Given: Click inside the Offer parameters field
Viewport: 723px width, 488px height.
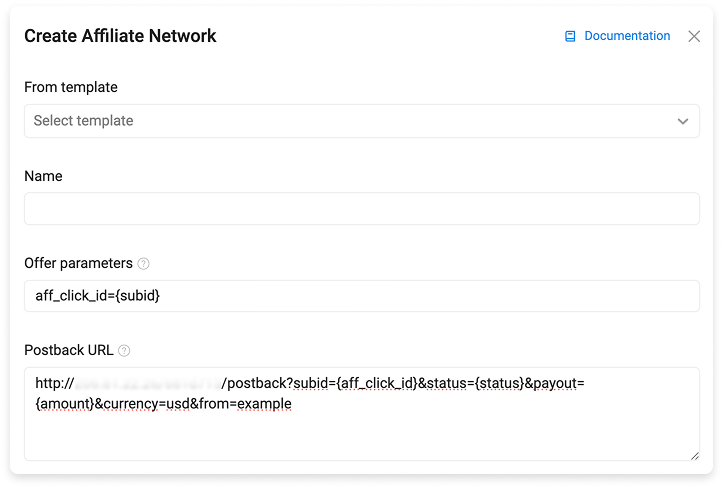Looking at the screenshot, I should [x=362, y=296].
